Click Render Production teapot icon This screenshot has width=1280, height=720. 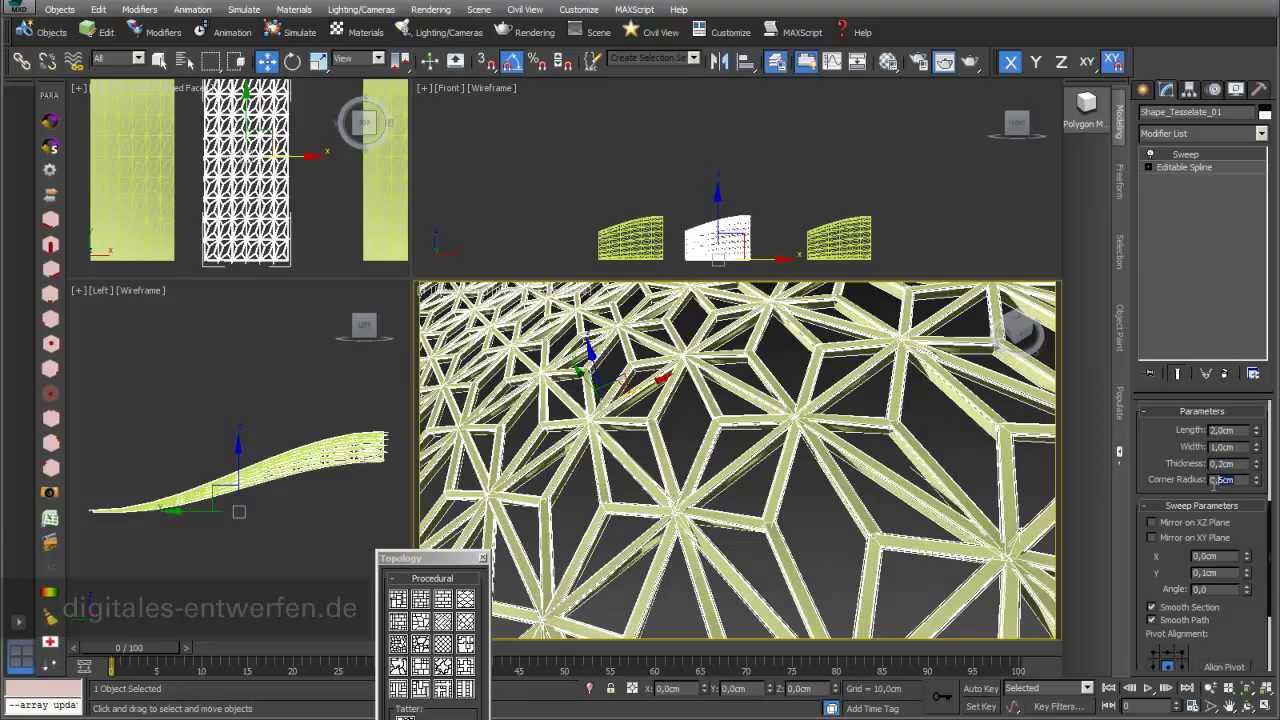(x=970, y=62)
